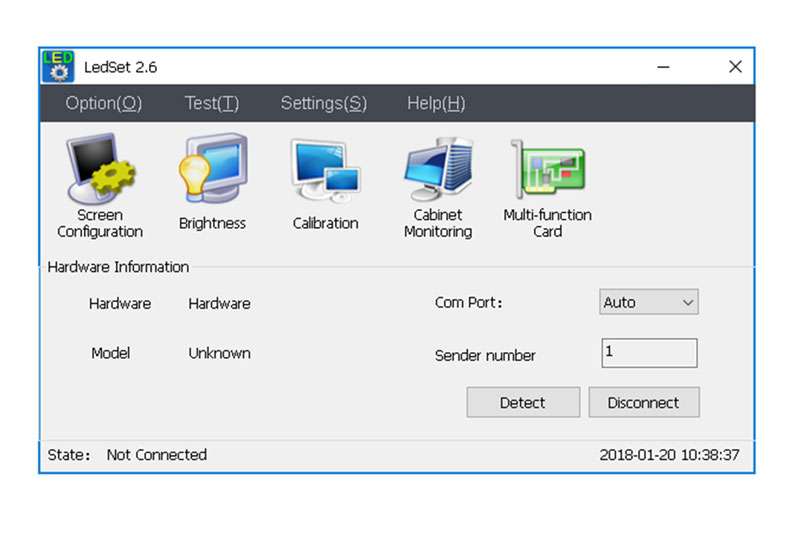
Task: Open Cabinet Monitoring
Action: [x=438, y=188]
